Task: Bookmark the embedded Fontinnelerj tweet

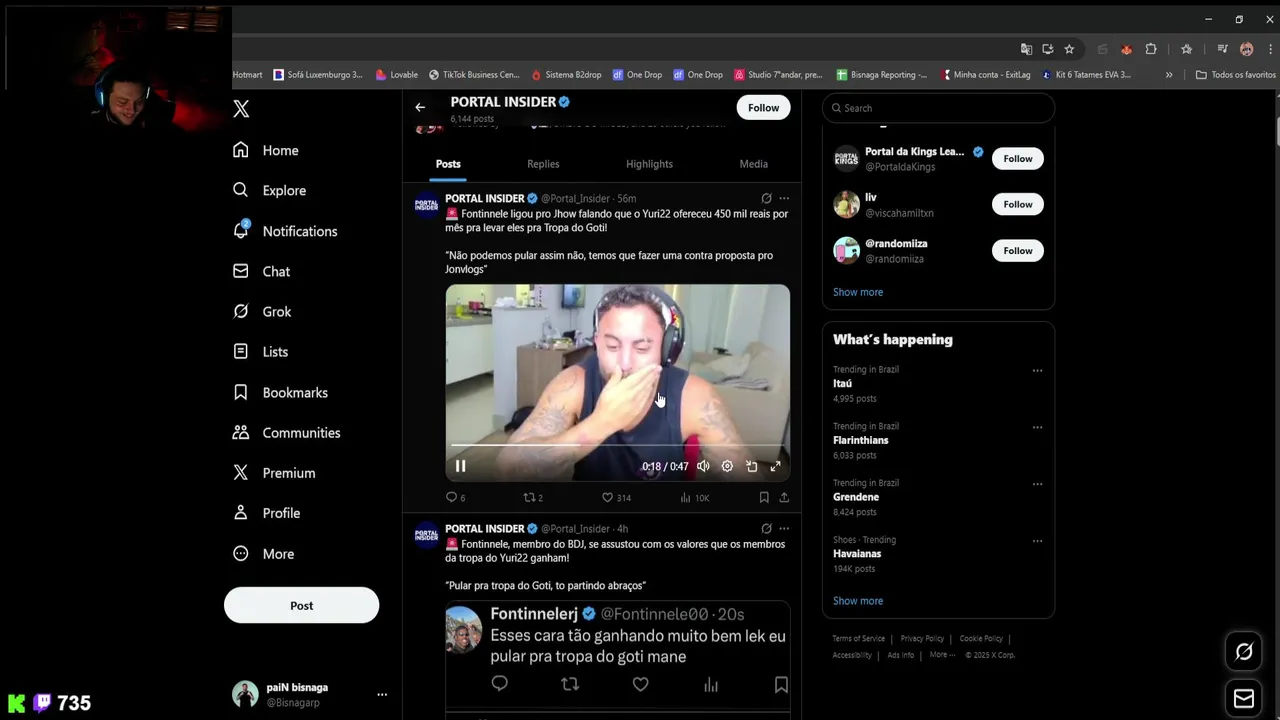Action: (x=781, y=684)
